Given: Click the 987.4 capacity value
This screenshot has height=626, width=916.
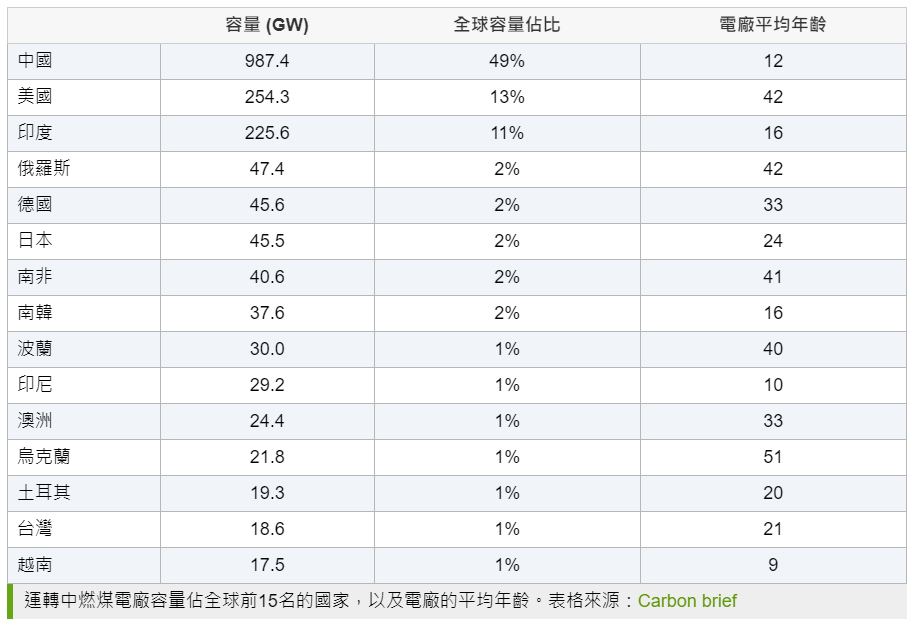Looking at the screenshot, I should tap(267, 61).
